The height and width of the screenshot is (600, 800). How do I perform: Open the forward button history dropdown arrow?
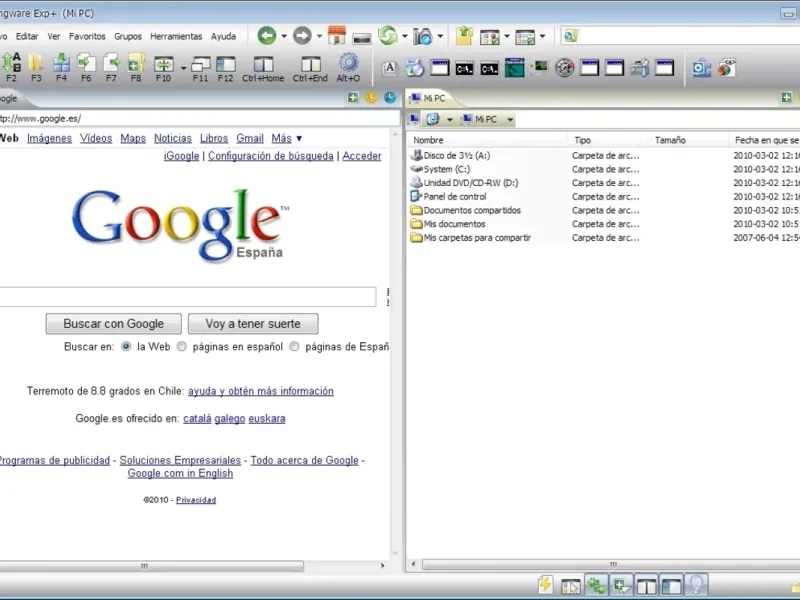[319, 36]
